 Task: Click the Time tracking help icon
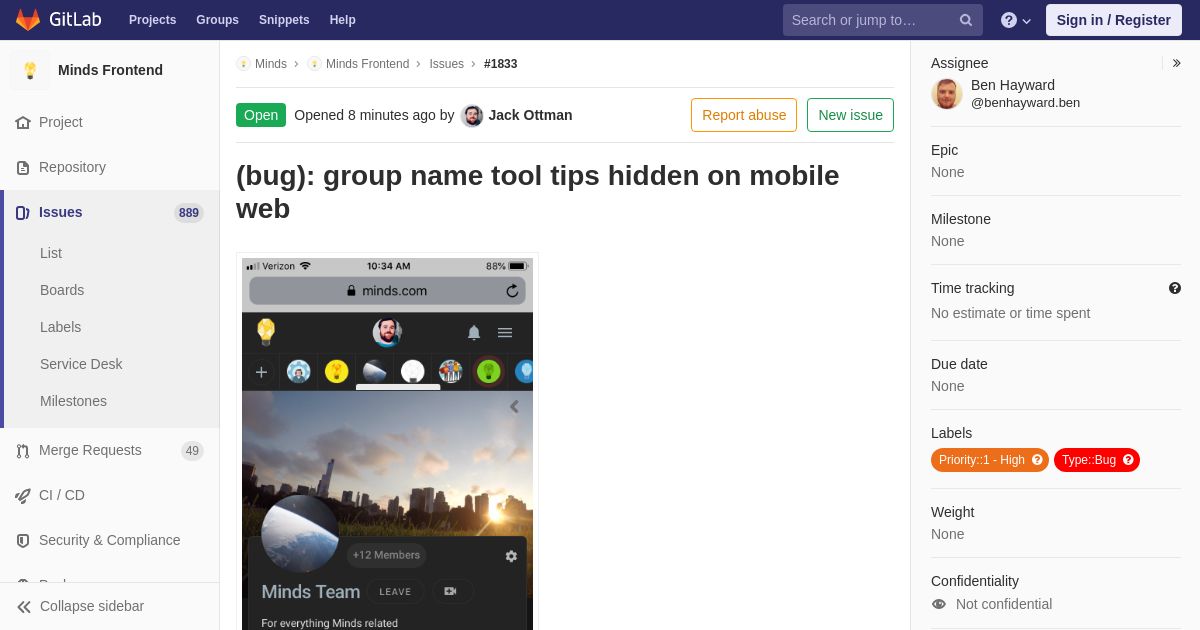pos(1175,288)
